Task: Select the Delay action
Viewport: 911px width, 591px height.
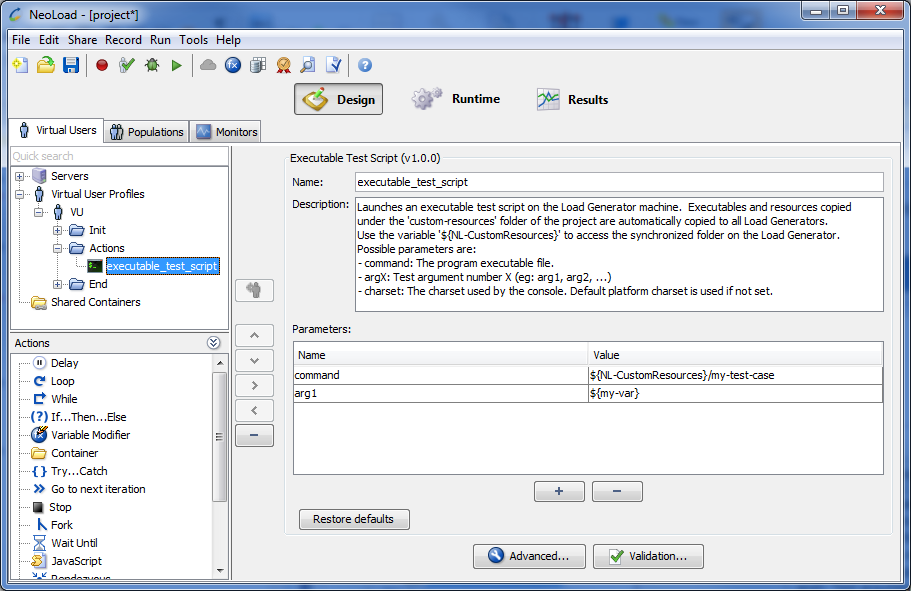Action: click(64, 363)
